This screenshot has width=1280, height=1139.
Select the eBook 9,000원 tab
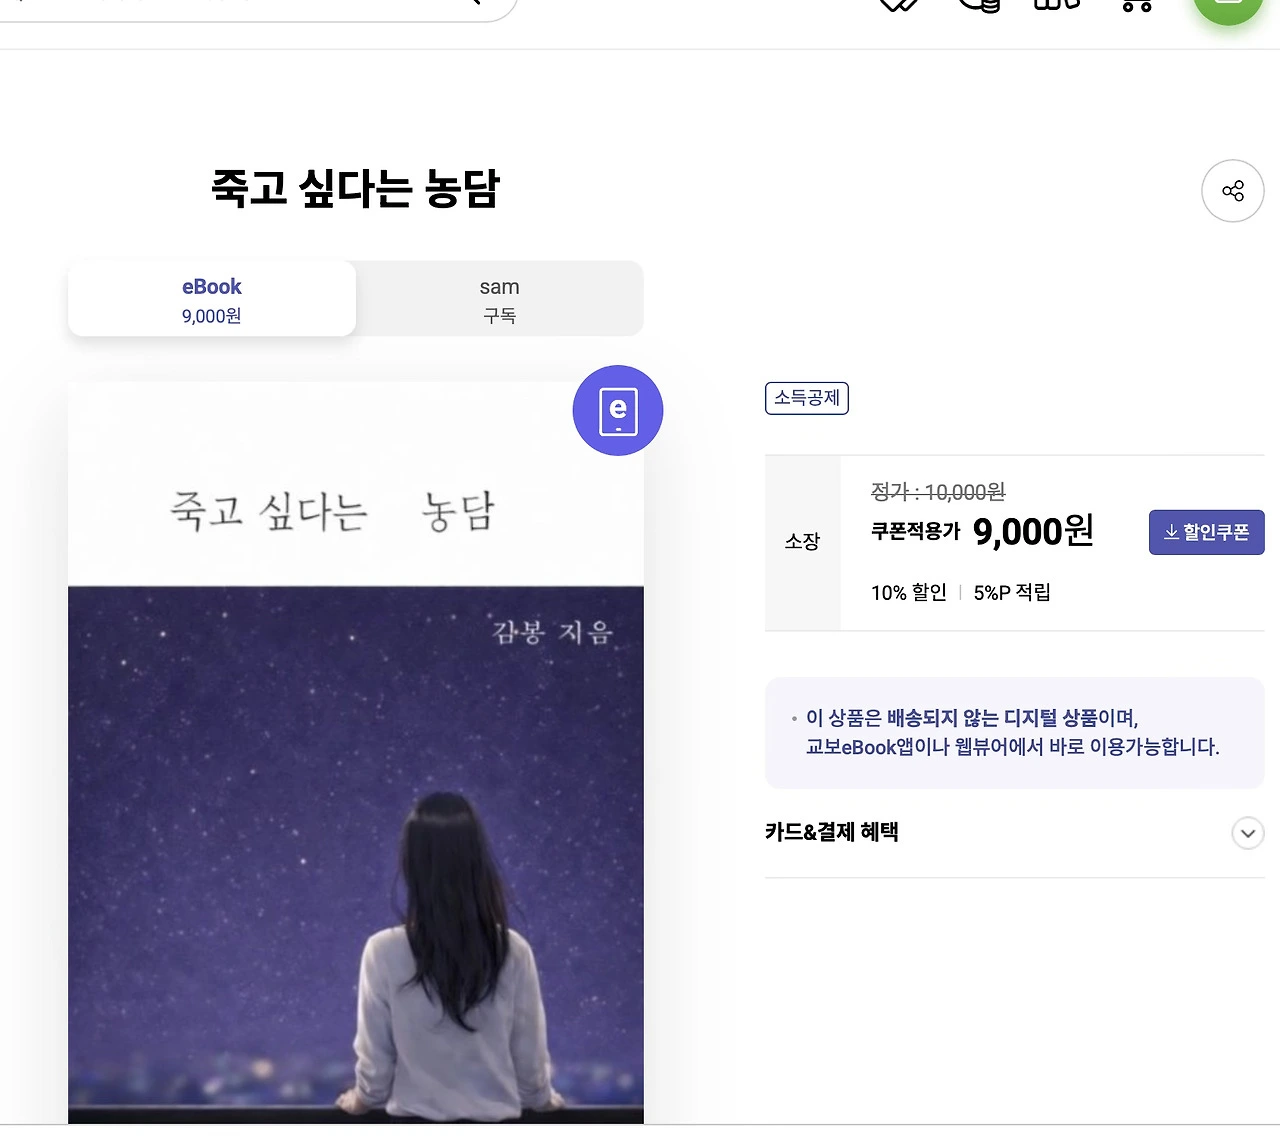(212, 299)
